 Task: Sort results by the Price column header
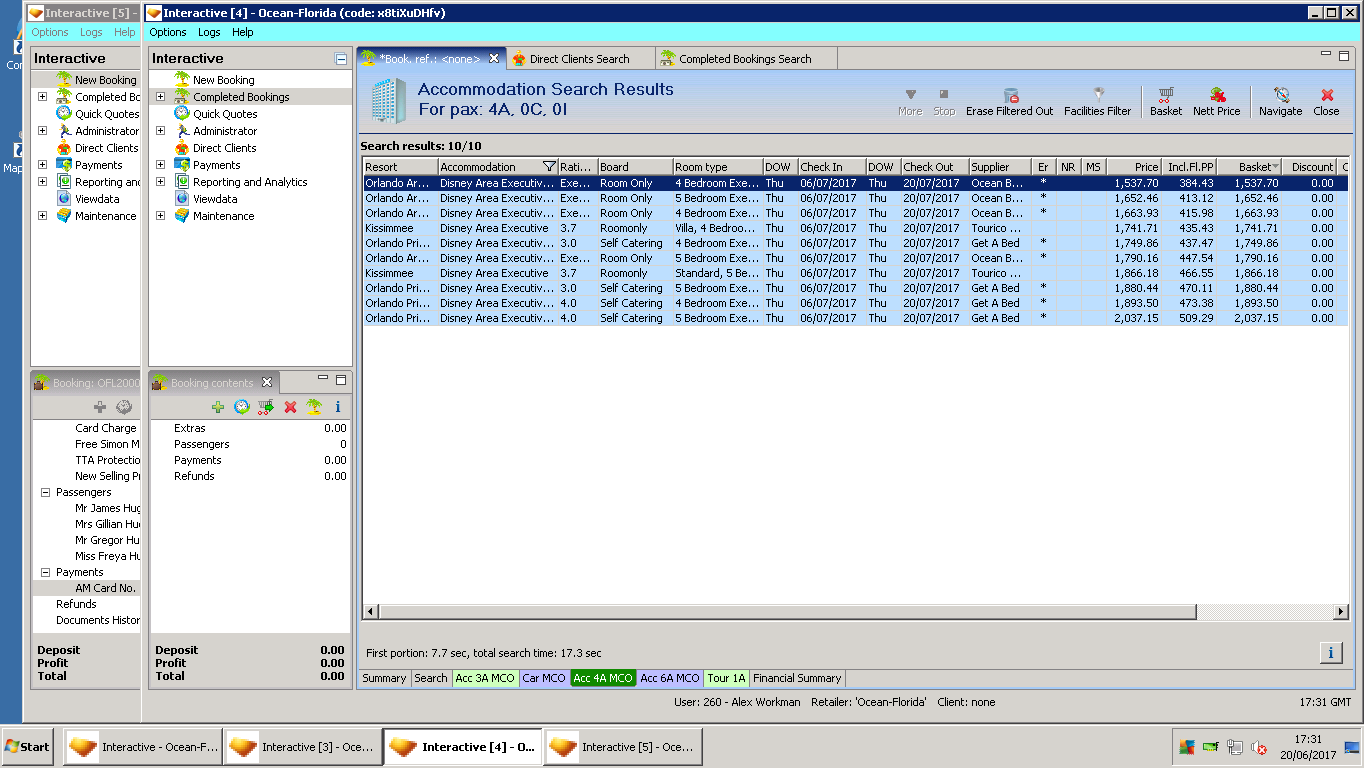pos(1134,167)
